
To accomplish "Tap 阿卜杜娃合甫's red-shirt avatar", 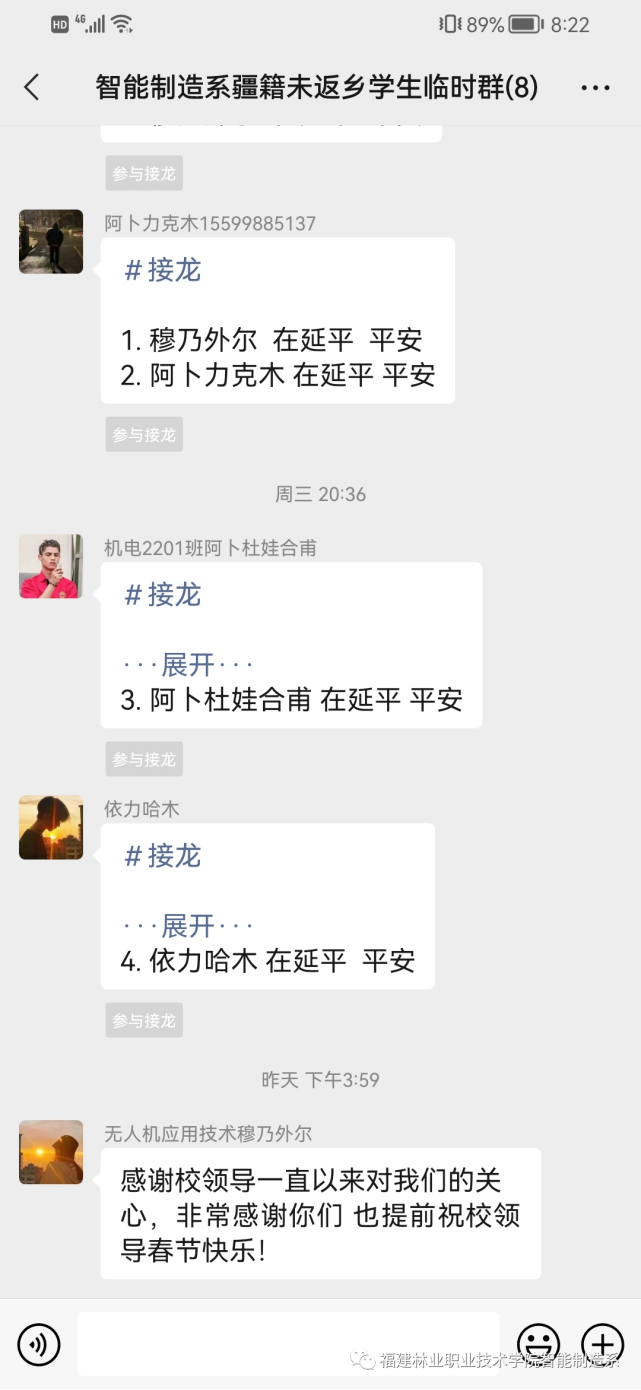I will (x=51, y=566).
